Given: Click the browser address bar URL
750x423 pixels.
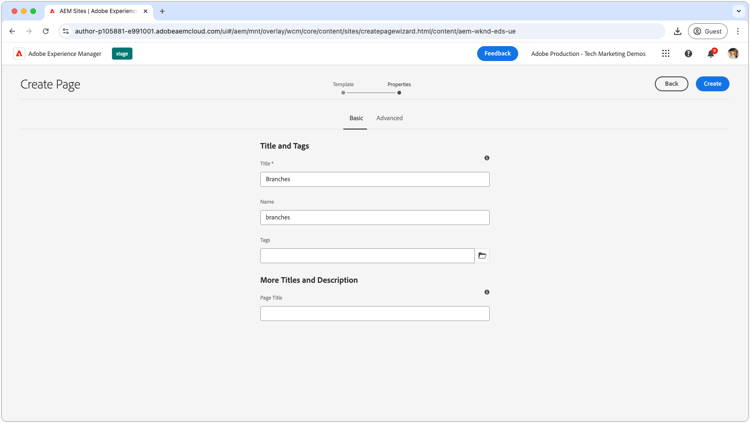Looking at the screenshot, I should point(295,31).
